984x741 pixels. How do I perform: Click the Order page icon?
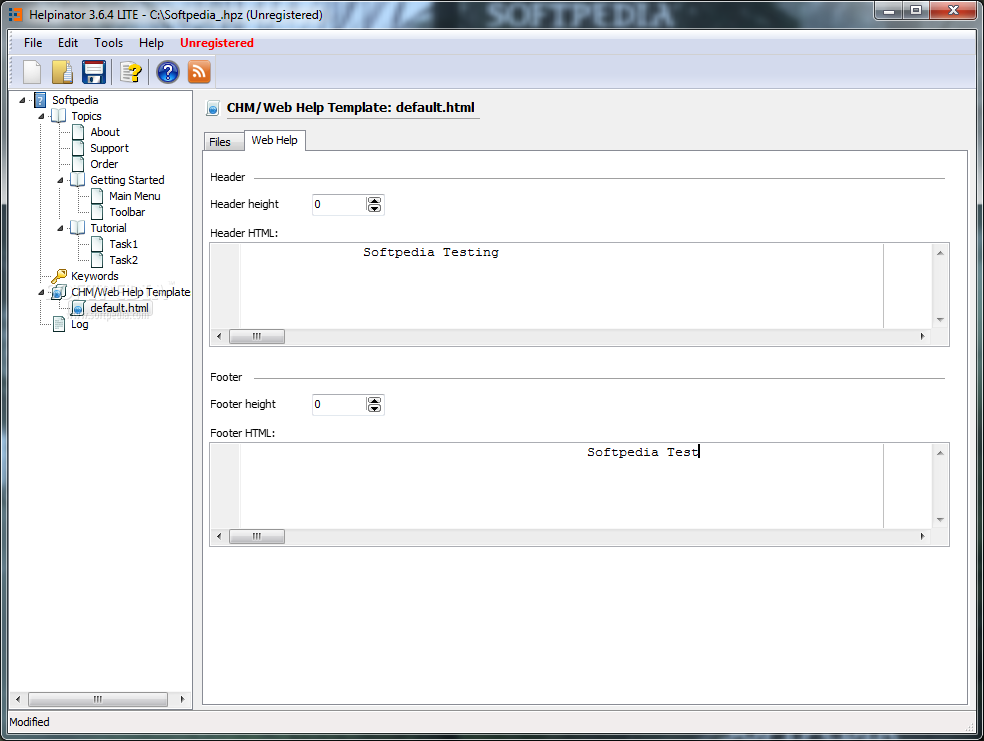78,164
